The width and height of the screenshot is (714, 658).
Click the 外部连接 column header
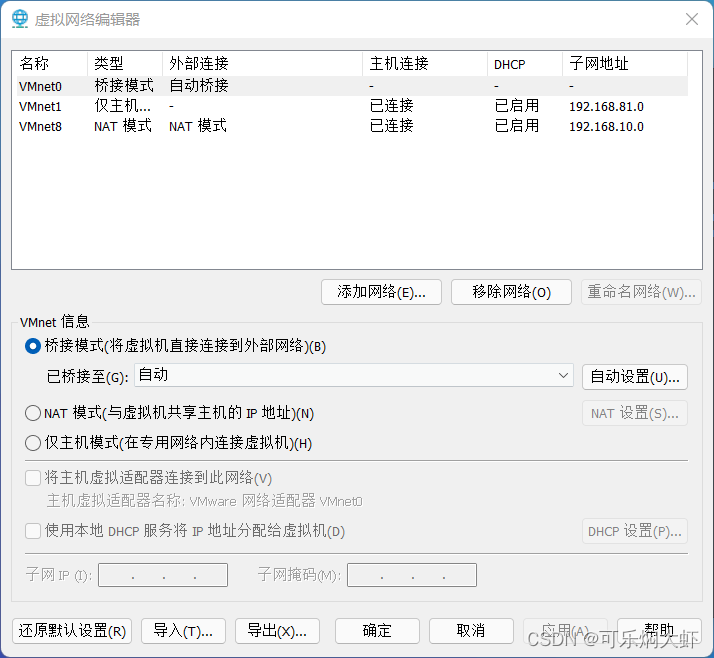[263, 64]
